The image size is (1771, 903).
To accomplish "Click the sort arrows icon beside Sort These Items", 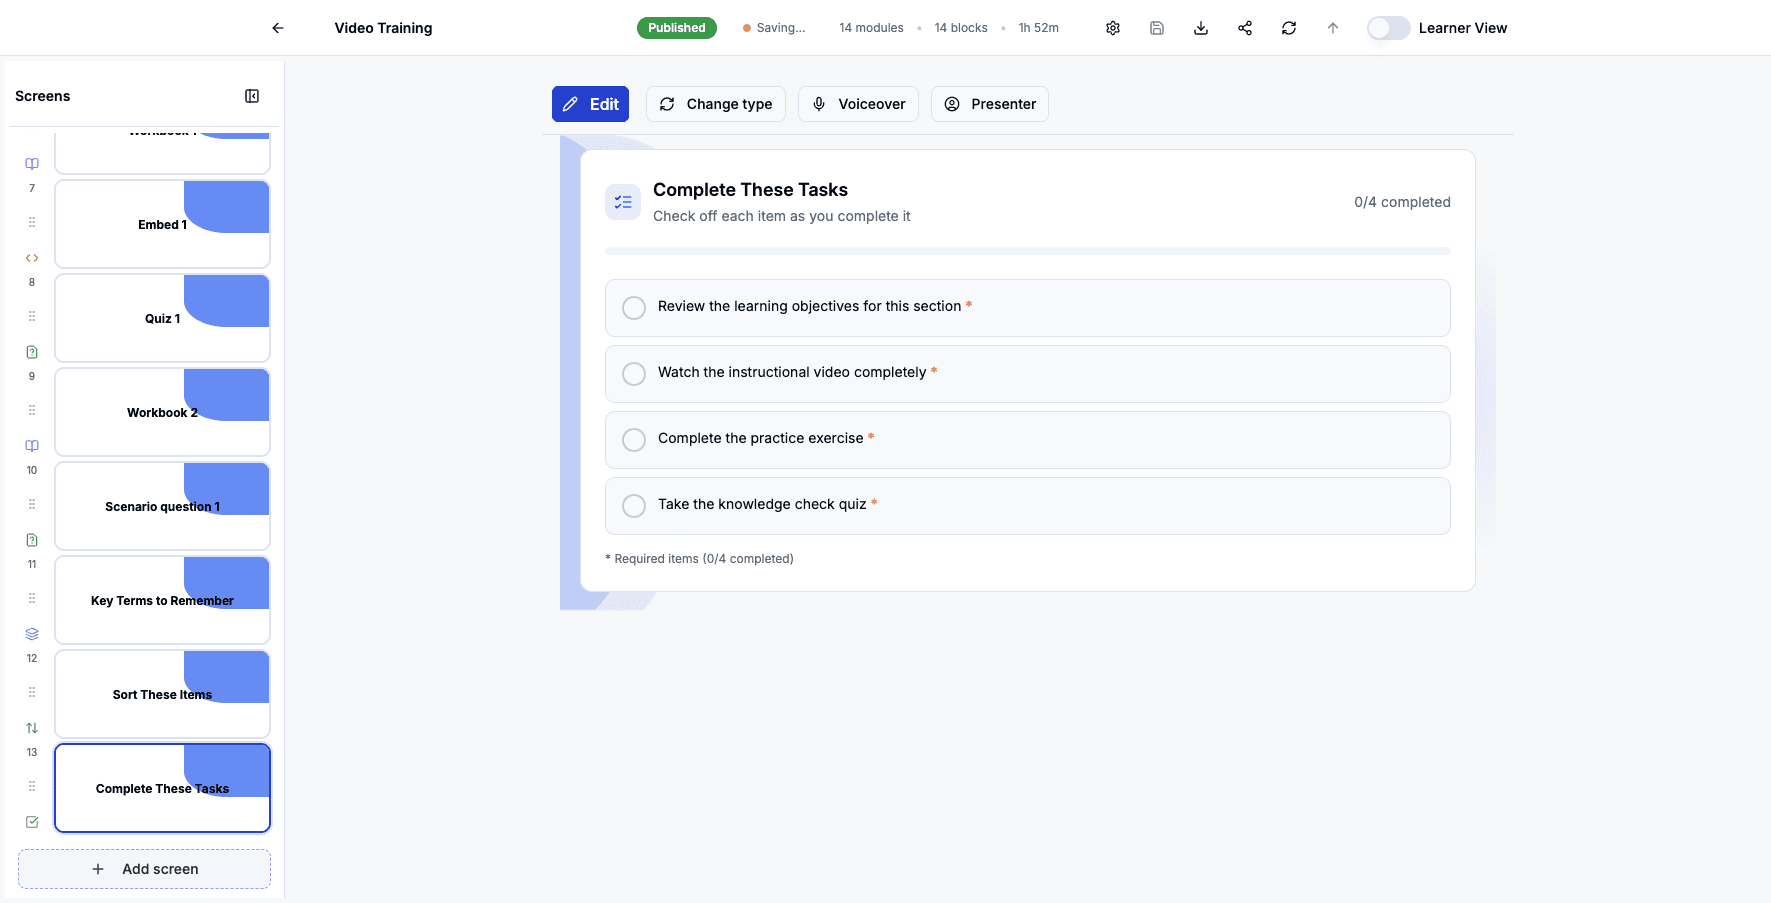I will click(31, 727).
